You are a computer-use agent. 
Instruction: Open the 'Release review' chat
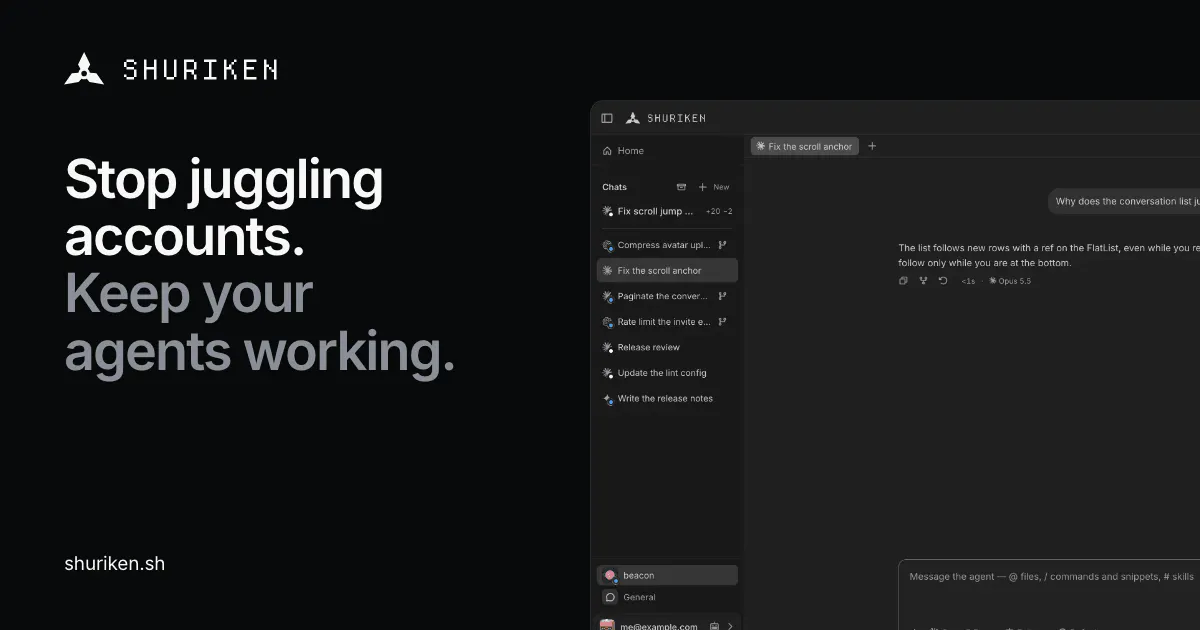(667, 347)
